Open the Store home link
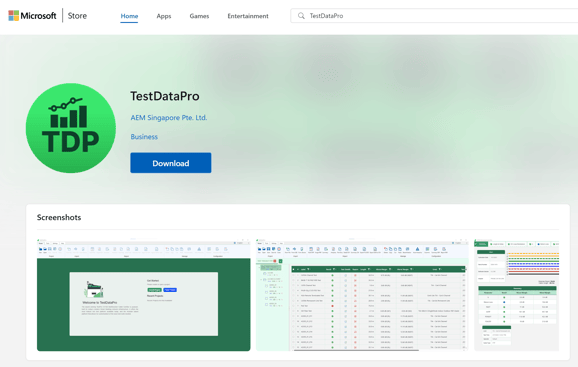Screen dimensions: 578x367 click(x=77, y=16)
